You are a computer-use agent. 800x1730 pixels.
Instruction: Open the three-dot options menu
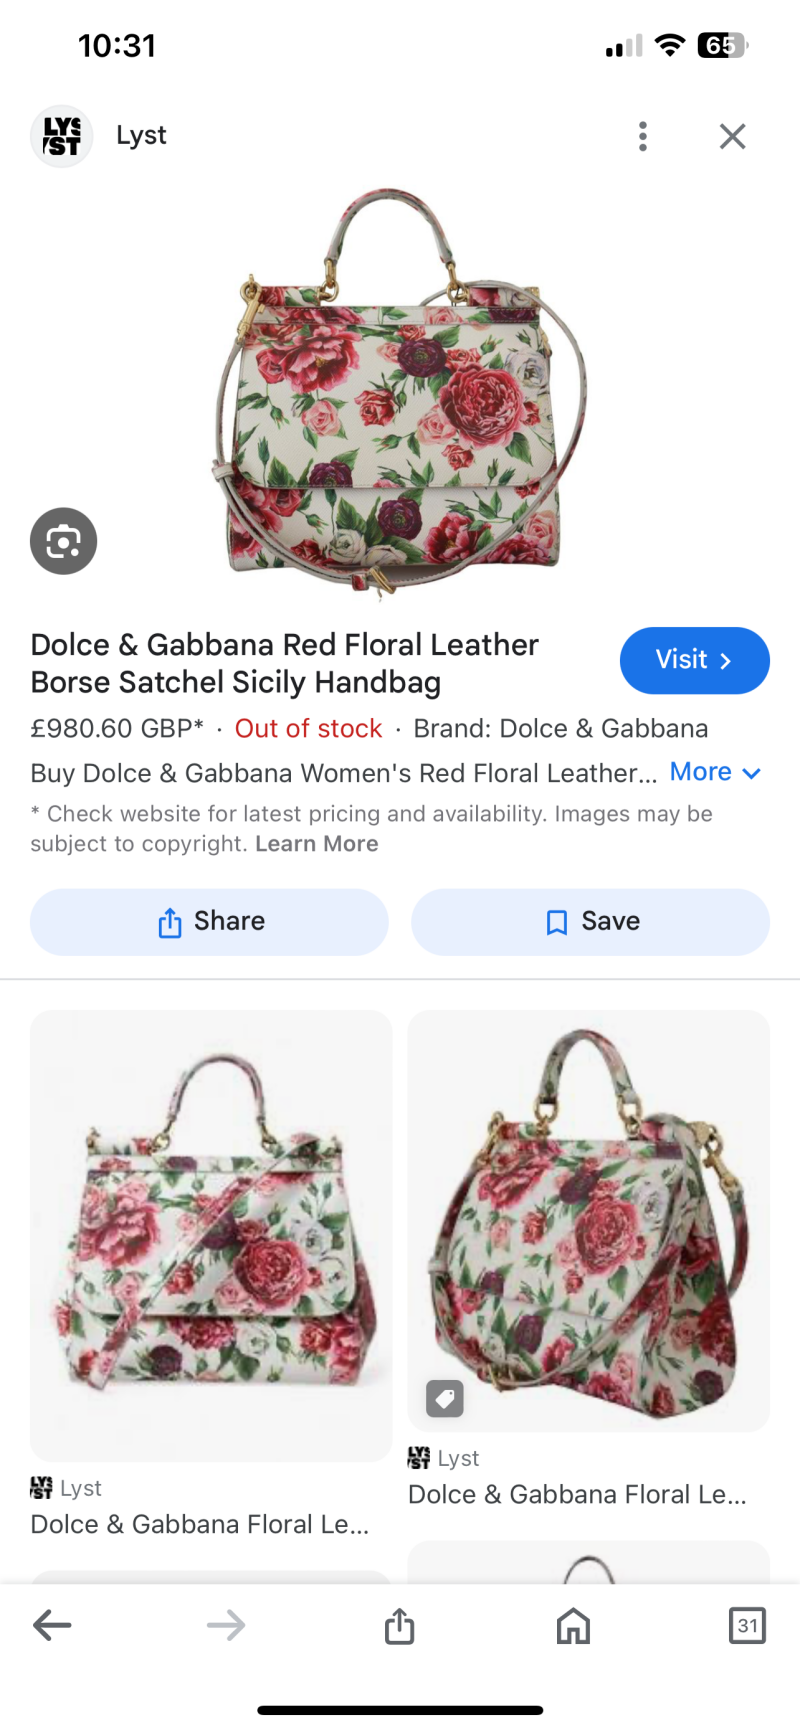coord(643,136)
